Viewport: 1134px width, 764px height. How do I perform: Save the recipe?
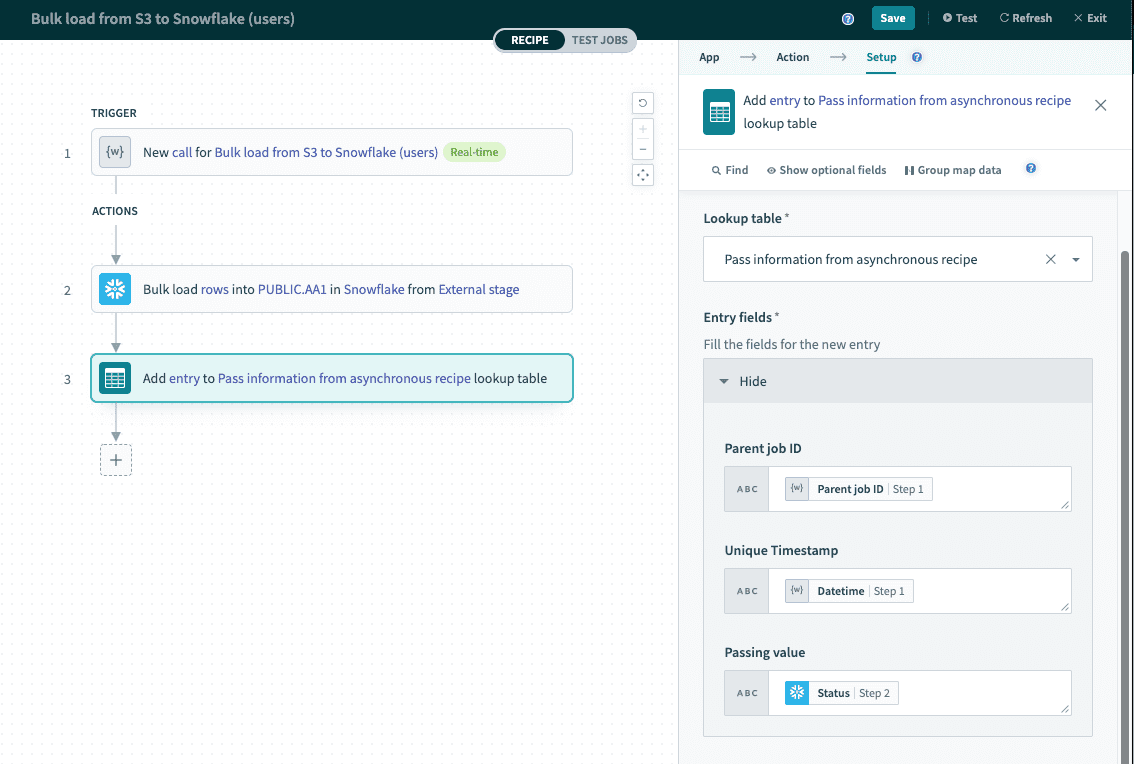pyautogui.click(x=893, y=18)
